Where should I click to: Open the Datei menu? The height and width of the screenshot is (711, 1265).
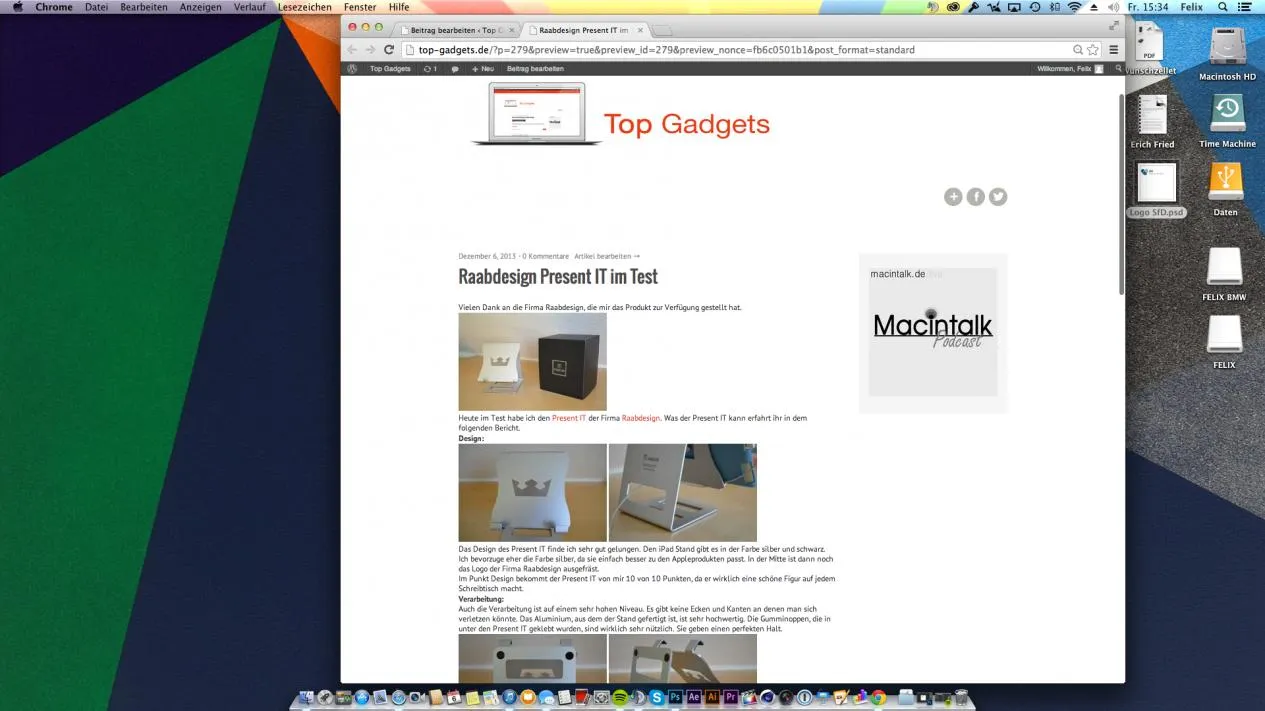tap(97, 7)
